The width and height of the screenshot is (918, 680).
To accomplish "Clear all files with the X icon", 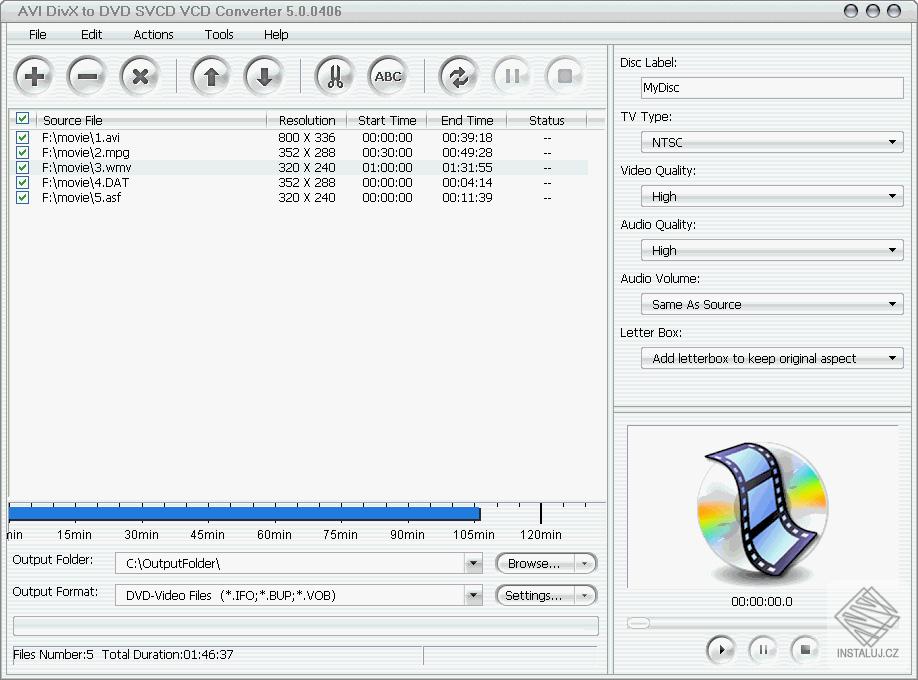I will tap(138, 75).
